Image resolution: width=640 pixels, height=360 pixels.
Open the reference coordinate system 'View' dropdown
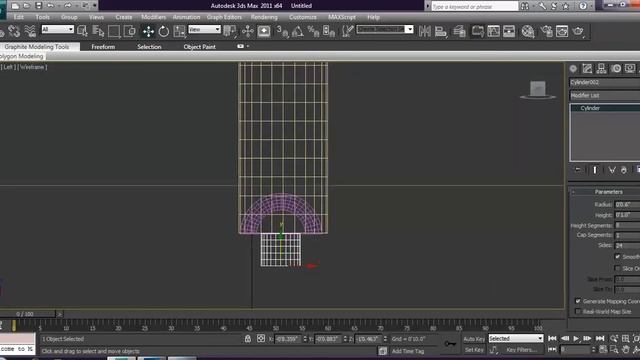coord(204,29)
